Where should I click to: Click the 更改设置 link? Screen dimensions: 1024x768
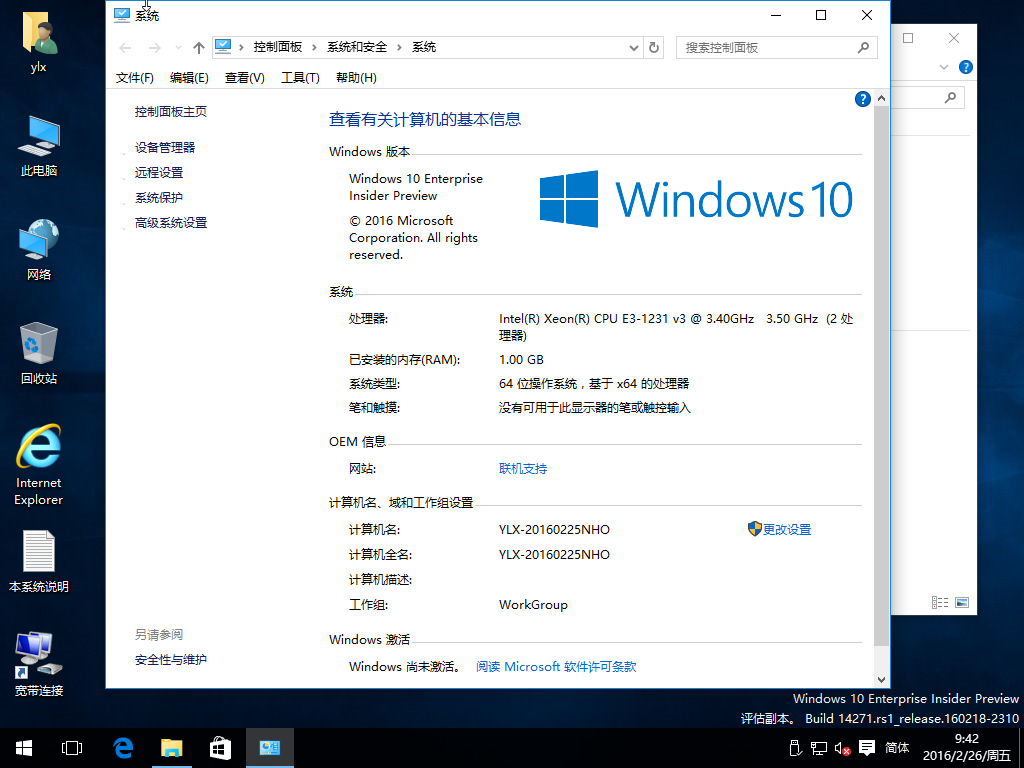786,529
